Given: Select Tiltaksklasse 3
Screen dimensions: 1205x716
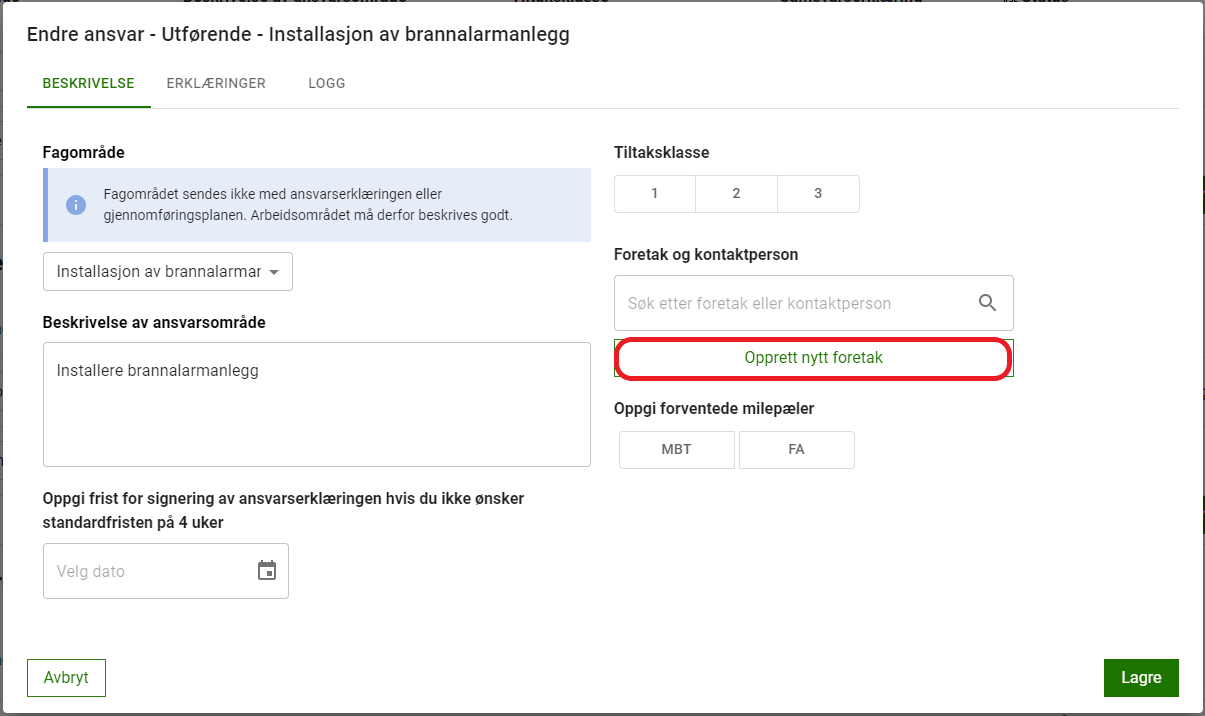Looking at the screenshot, I should 818,194.
